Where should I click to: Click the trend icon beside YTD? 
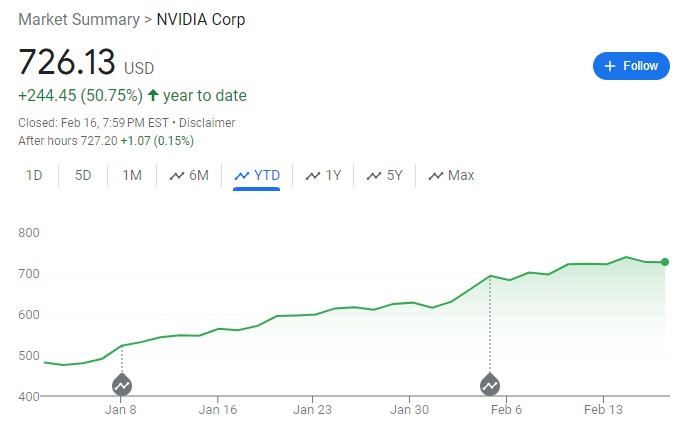click(x=241, y=176)
